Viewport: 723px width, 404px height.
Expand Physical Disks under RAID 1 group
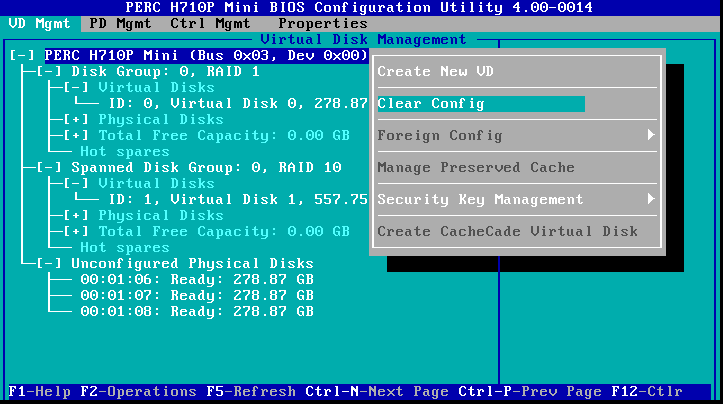(76, 120)
